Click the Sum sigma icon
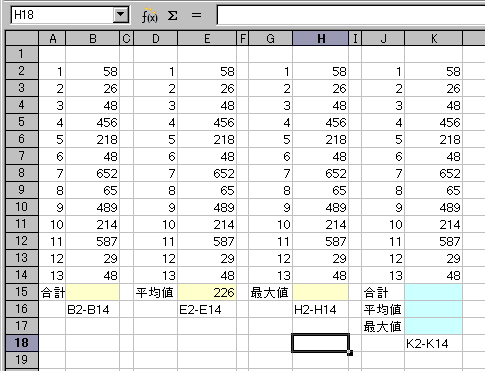The image size is (485, 371). click(172, 15)
